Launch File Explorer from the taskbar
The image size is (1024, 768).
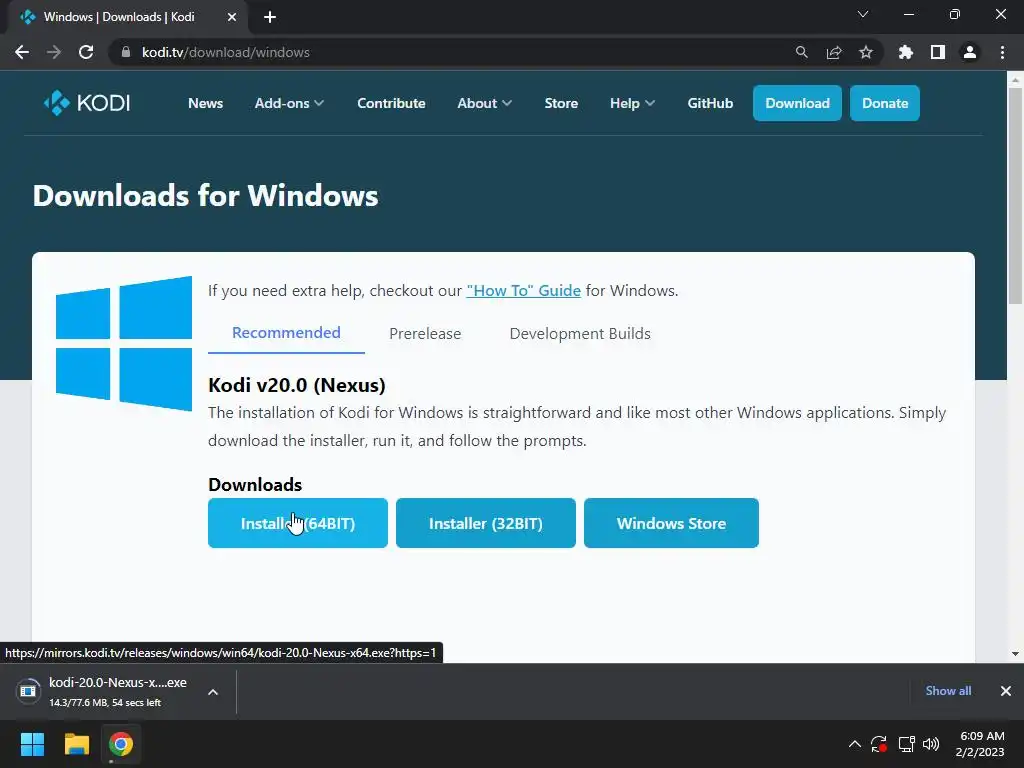(76, 744)
